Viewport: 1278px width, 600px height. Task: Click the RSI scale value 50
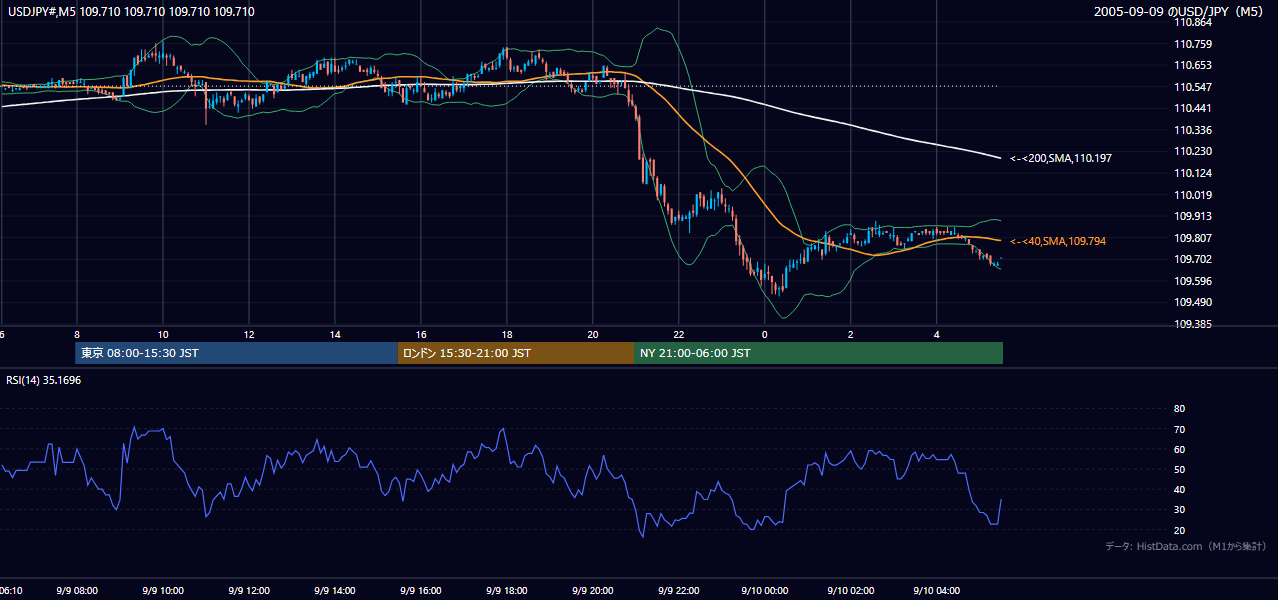1179,469
